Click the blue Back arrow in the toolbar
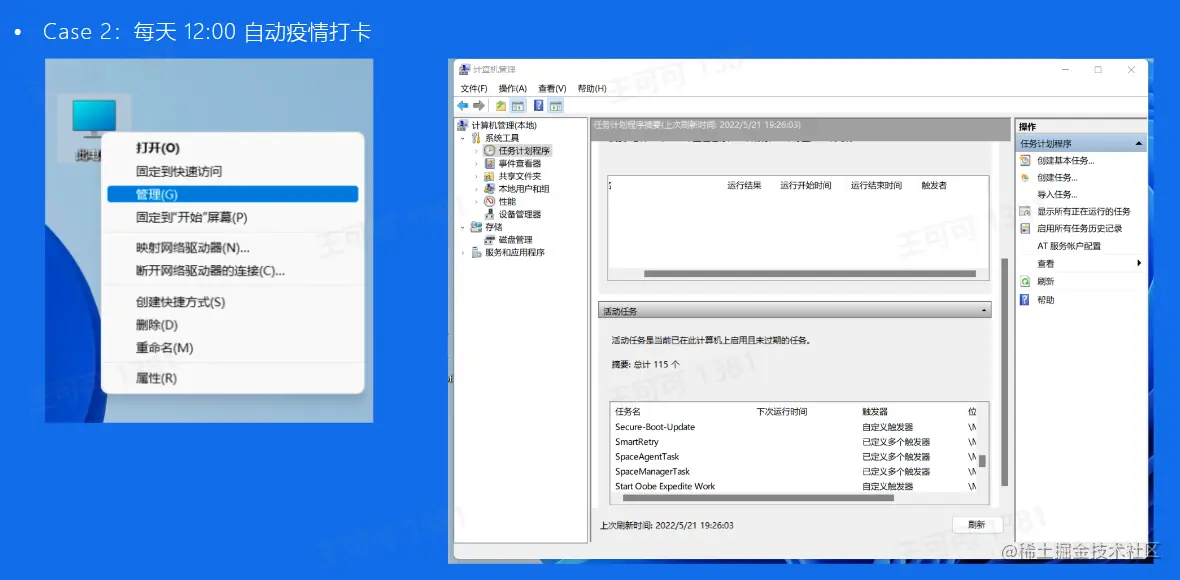Image resolution: width=1180 pixels, height=580 pixels. pos(462,105)
